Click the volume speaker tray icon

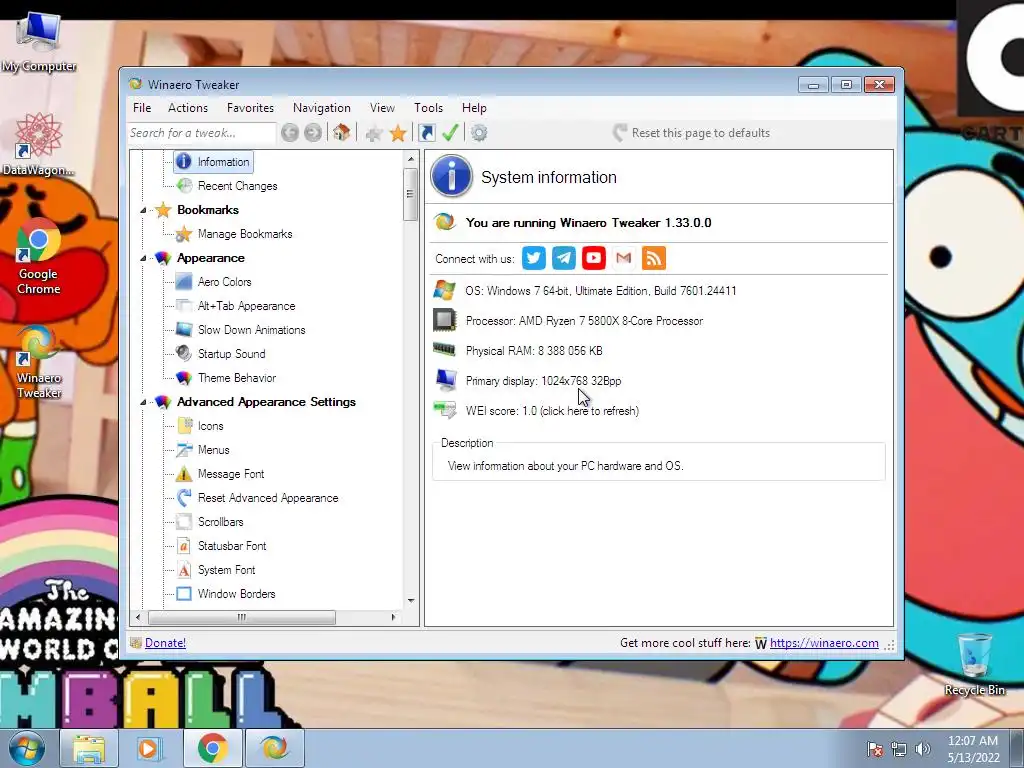click(923, 750)
